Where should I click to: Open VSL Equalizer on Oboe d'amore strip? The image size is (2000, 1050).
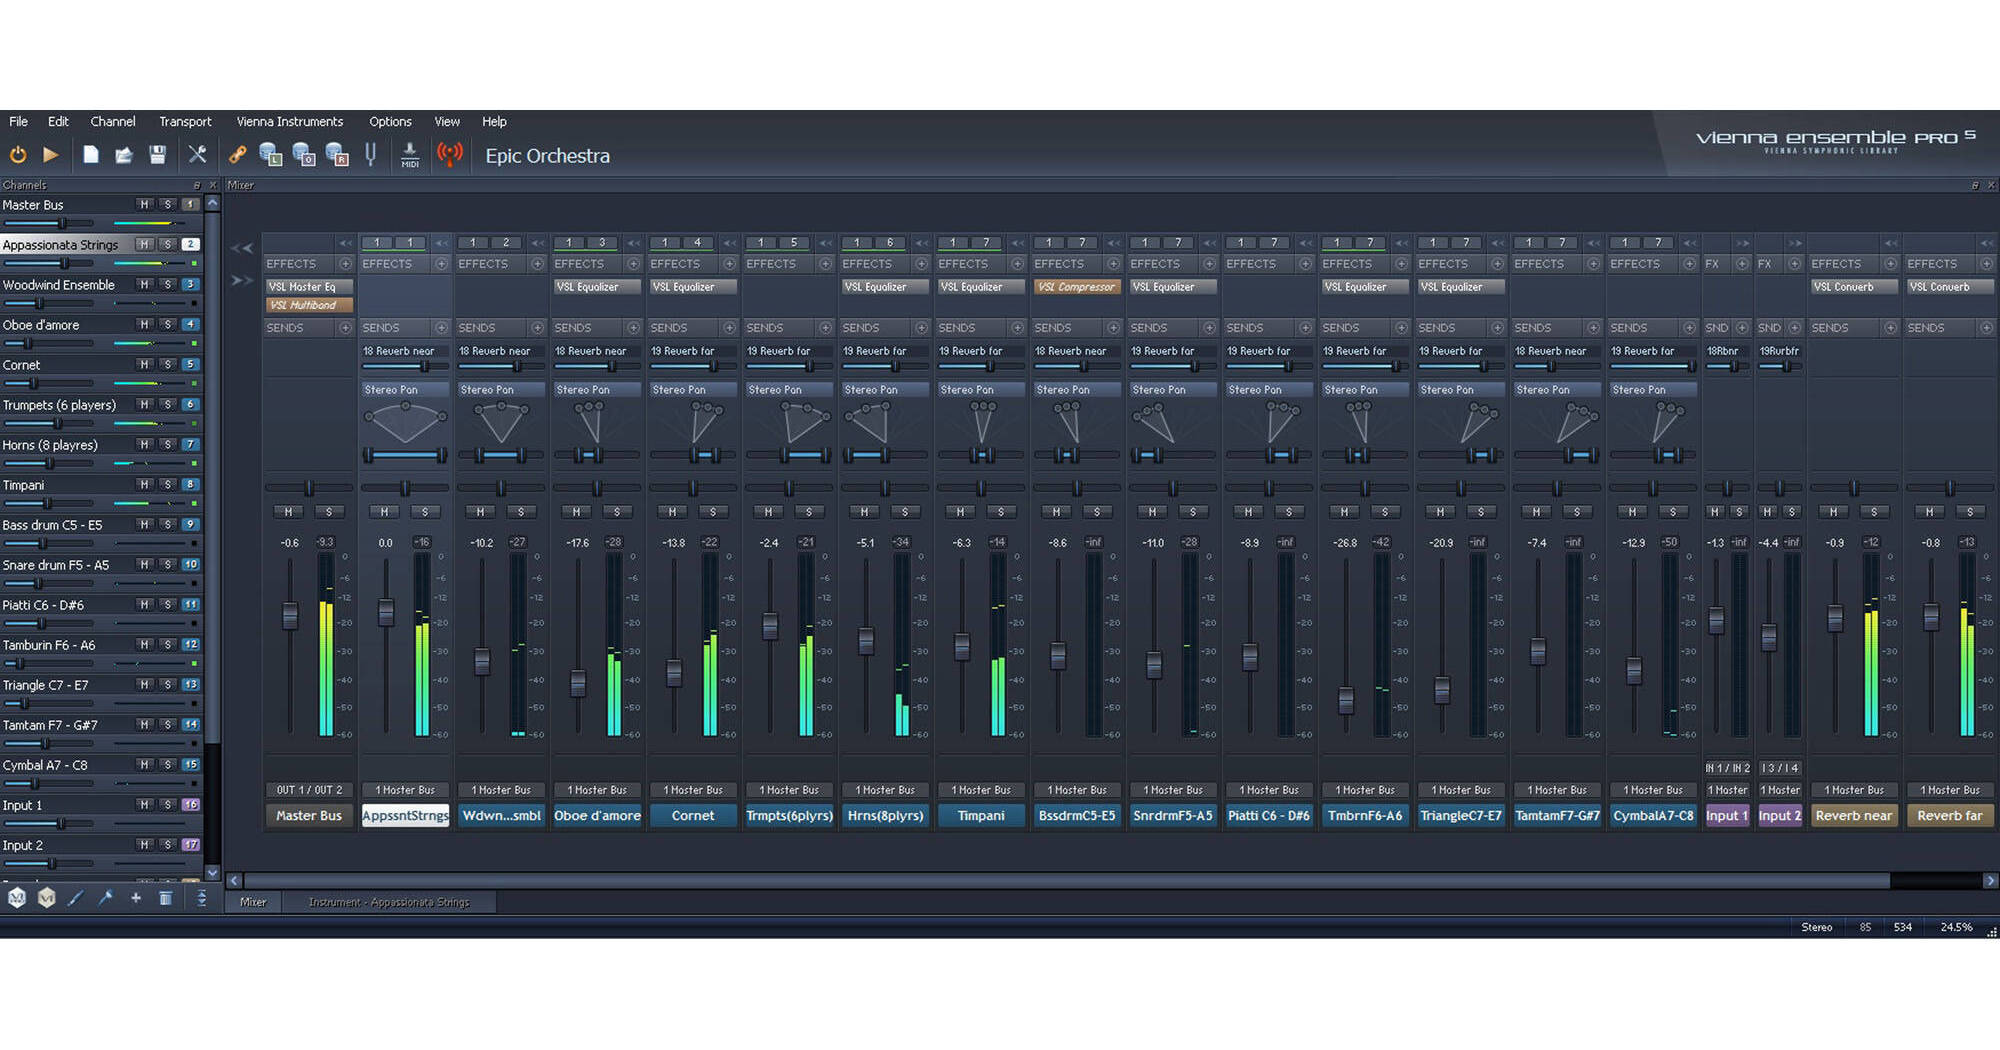pyautogui.click(x=597, y=287)
